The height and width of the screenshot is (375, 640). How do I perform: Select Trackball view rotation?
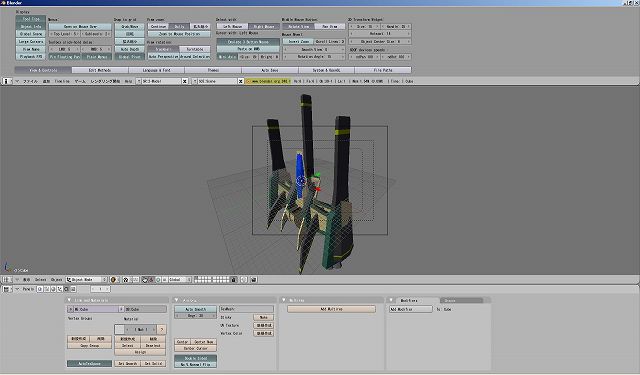point(163,49)
